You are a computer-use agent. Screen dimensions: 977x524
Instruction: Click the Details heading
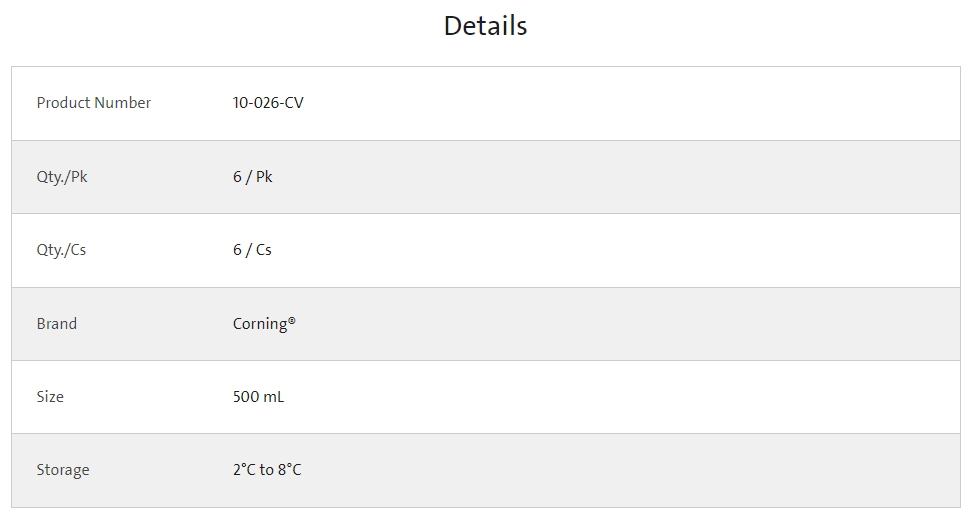[x=485, y=26]
